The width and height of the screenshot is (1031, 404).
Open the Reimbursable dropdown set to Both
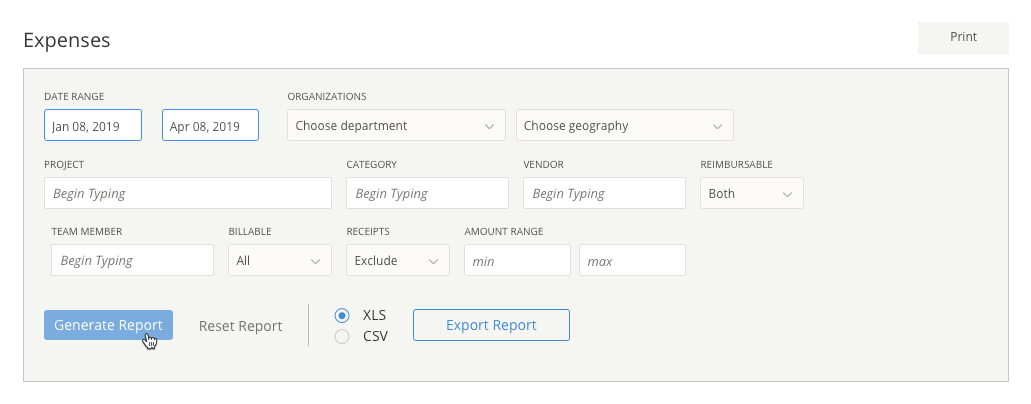752,193
